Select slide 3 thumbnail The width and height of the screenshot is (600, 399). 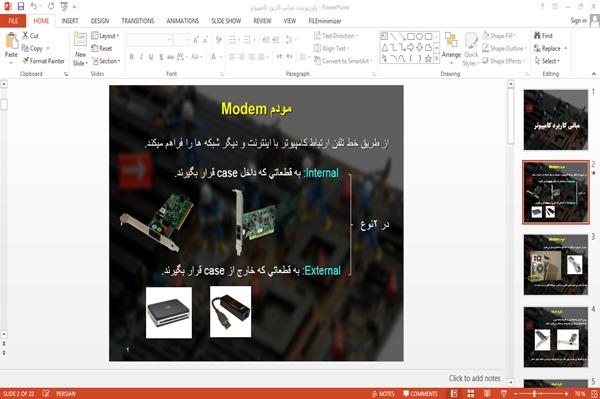click(x=556, y=264)
